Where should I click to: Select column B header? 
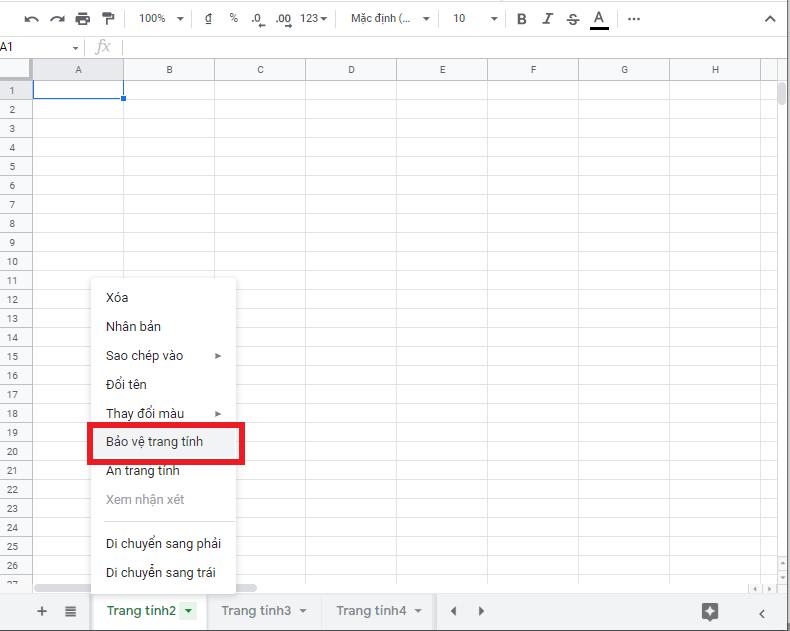[169, 70]
